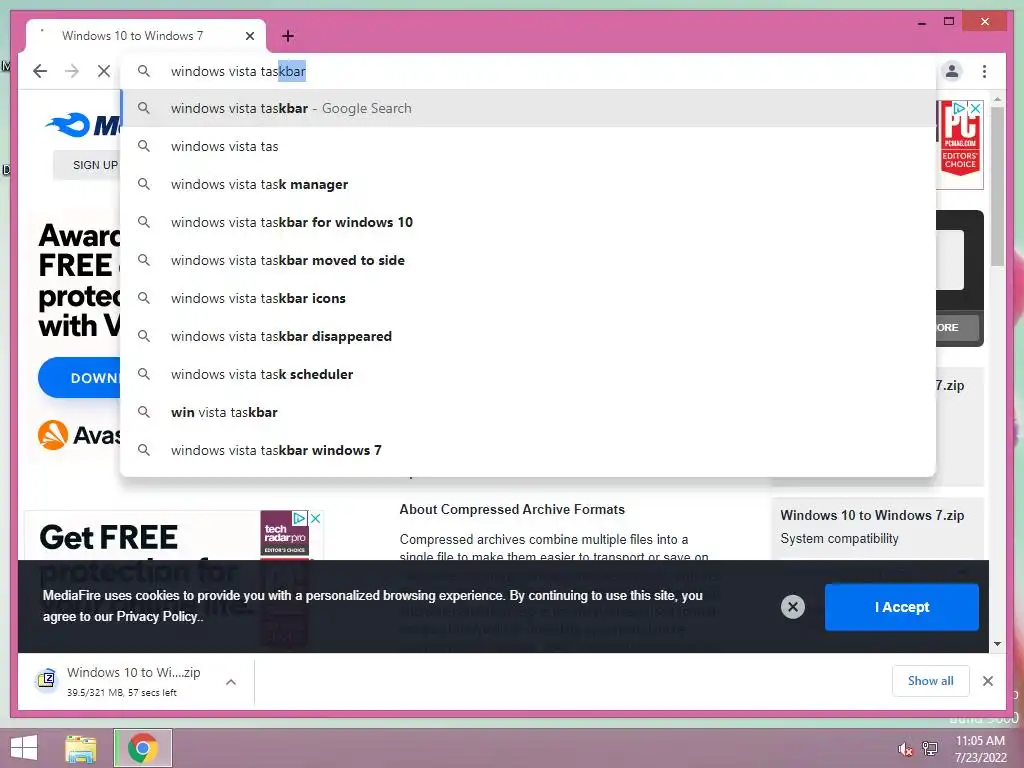Viewport: 1024px width, 768px height.
Task: Click 'About Compressed Archive Formats' heading
Action: (512, 509)
